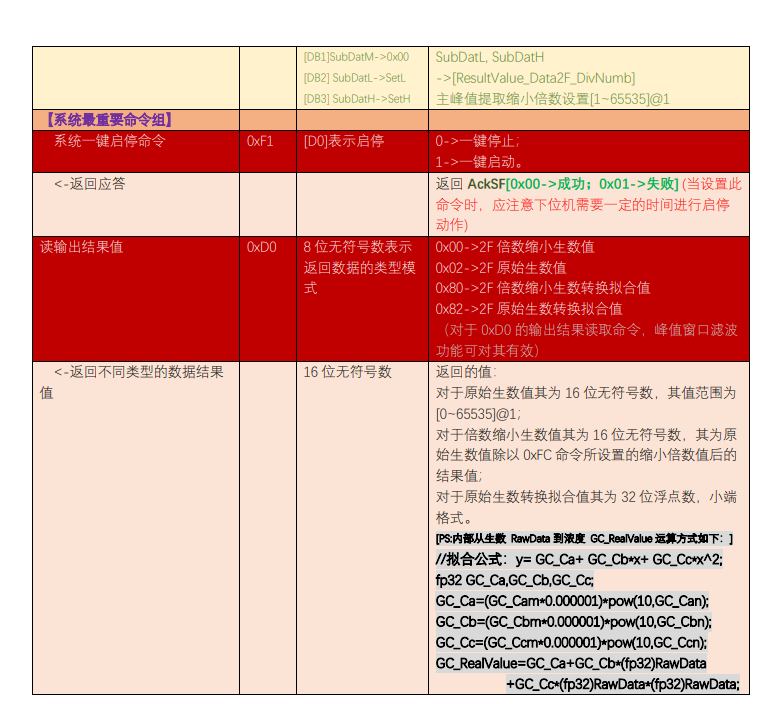Click the [DB3] SubDatH->SetH entry
Screen dimensions: 758x704
(x=356, y=99)
